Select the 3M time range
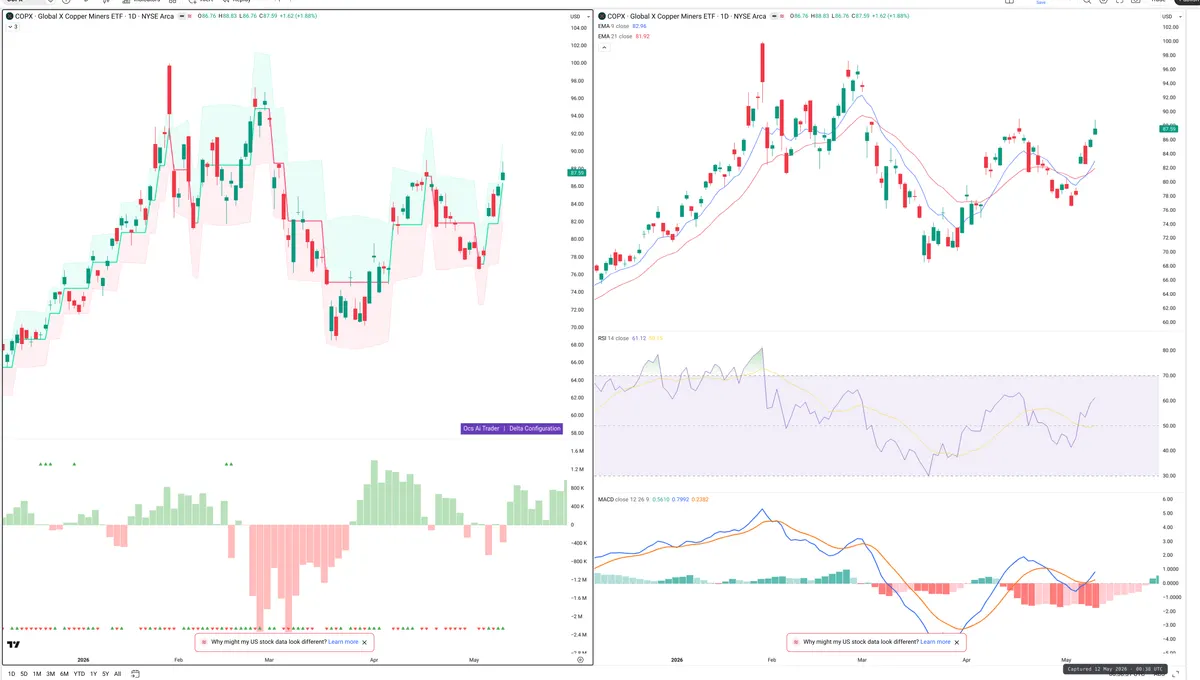The width and height of the screenshot is (1200, 680). click(x=50, y=674)
